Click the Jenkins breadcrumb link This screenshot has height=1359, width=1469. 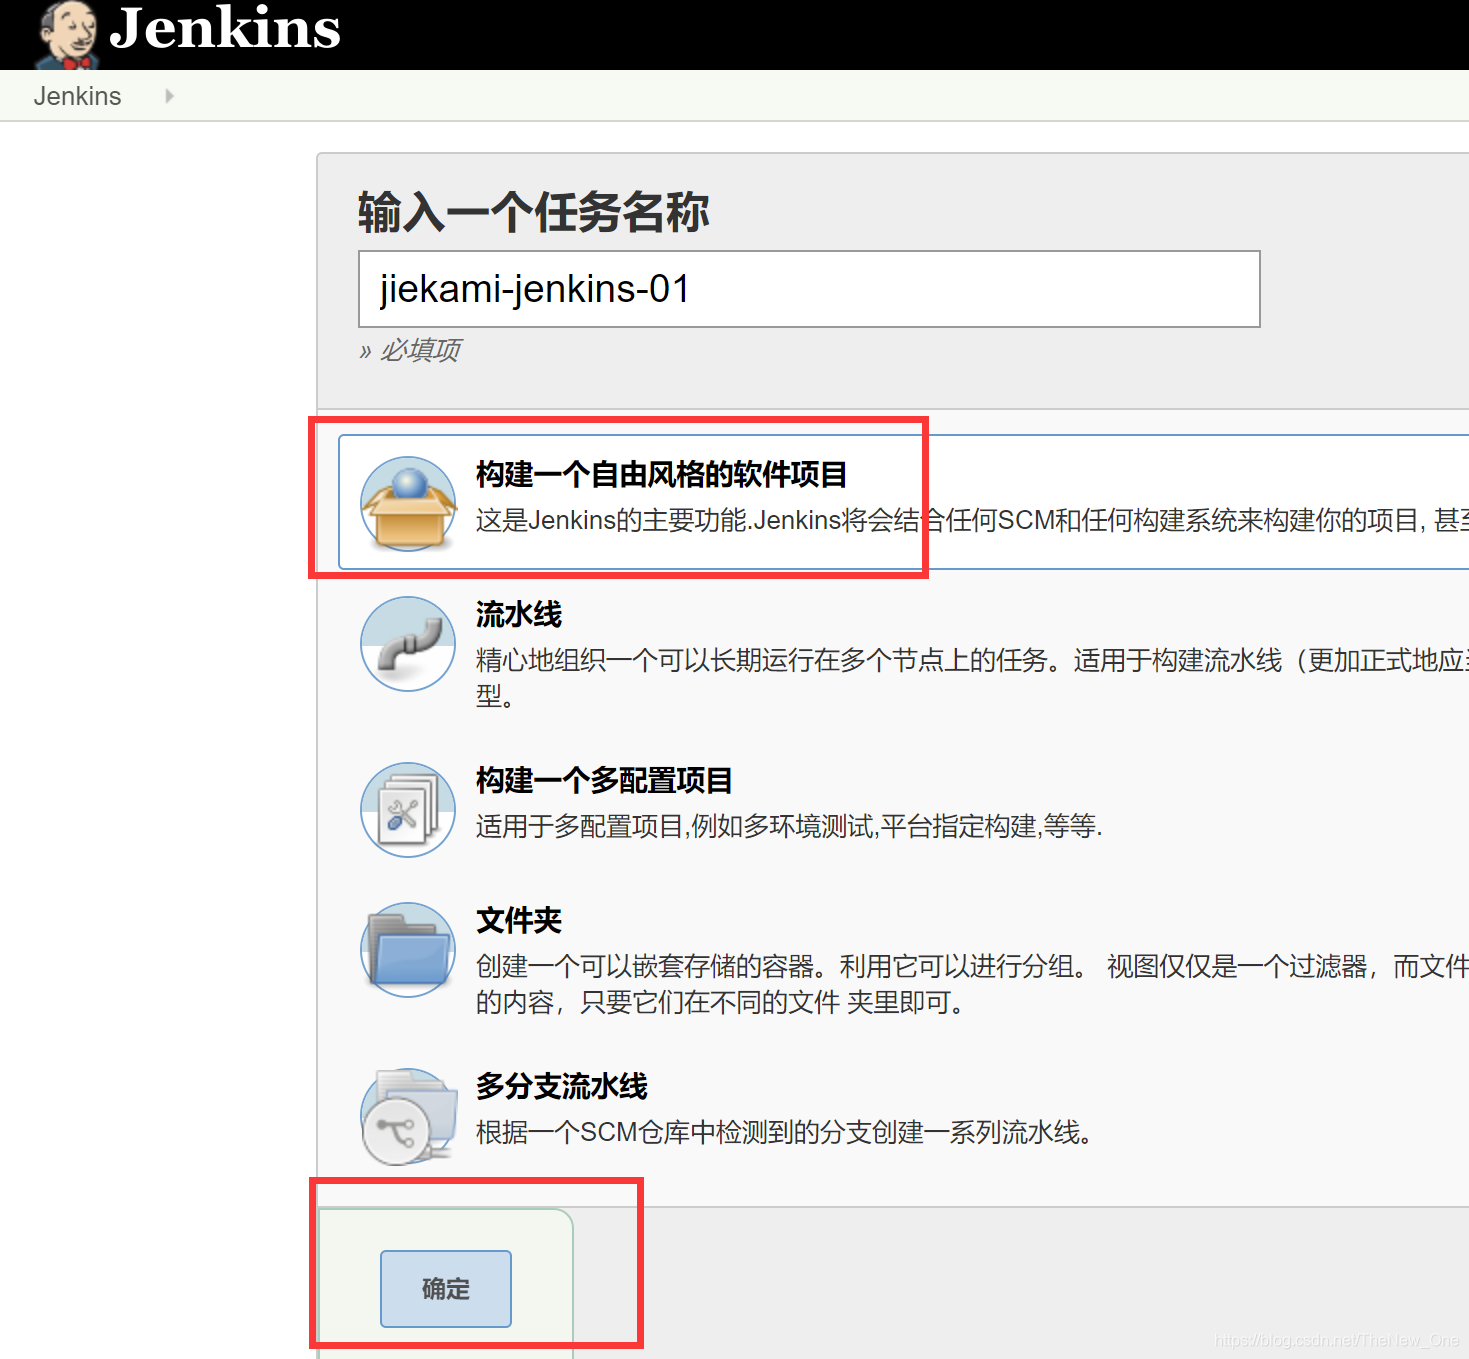[x=77, y=96]
